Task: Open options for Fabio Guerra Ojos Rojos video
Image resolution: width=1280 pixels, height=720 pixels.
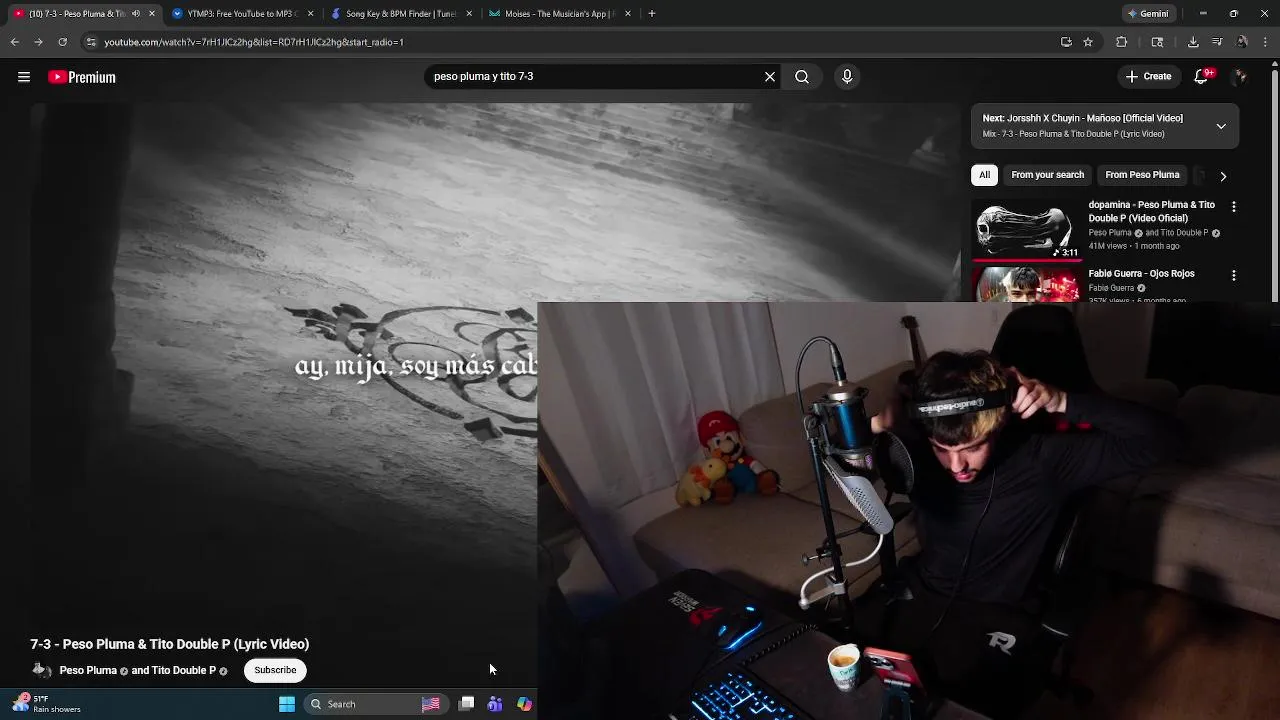Action: point(1233,275)
